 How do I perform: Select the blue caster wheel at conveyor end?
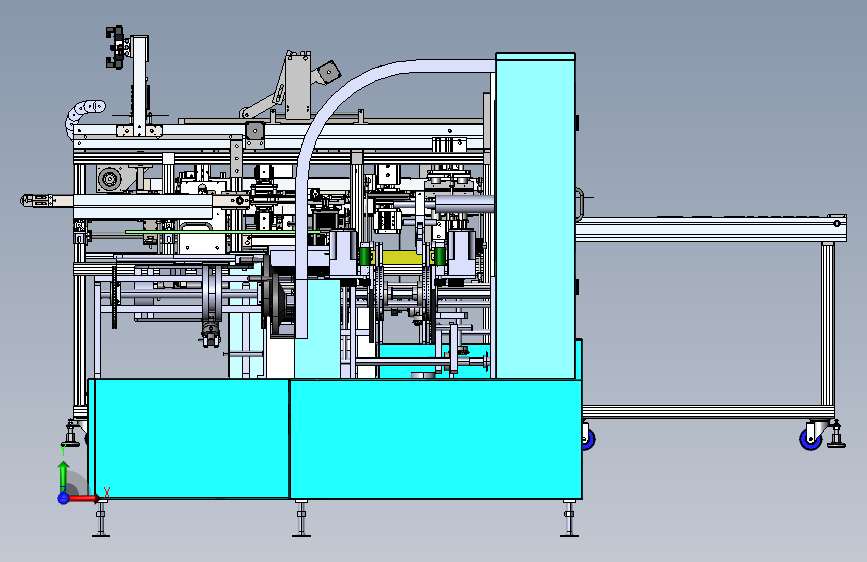[x=811, y=439]
